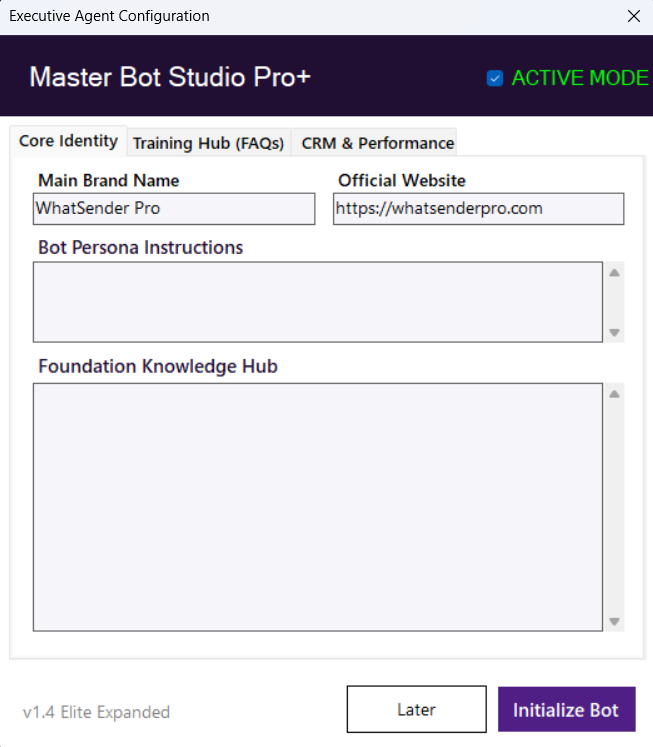Open the Training Hub (FAQs) tab

[209, 143]
